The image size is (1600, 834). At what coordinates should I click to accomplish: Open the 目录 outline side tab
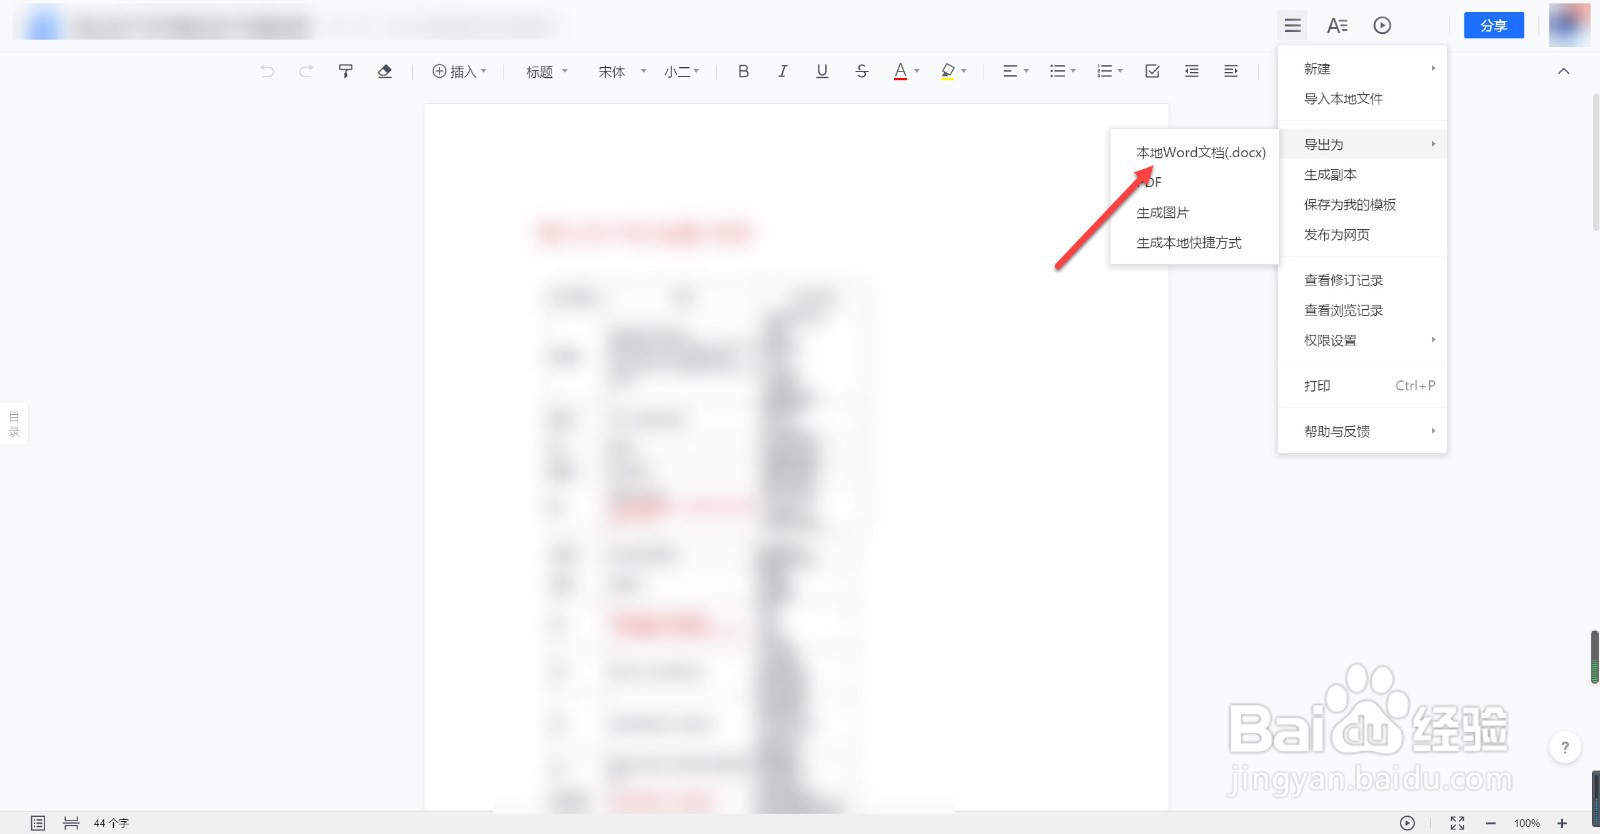pos(14,424)
